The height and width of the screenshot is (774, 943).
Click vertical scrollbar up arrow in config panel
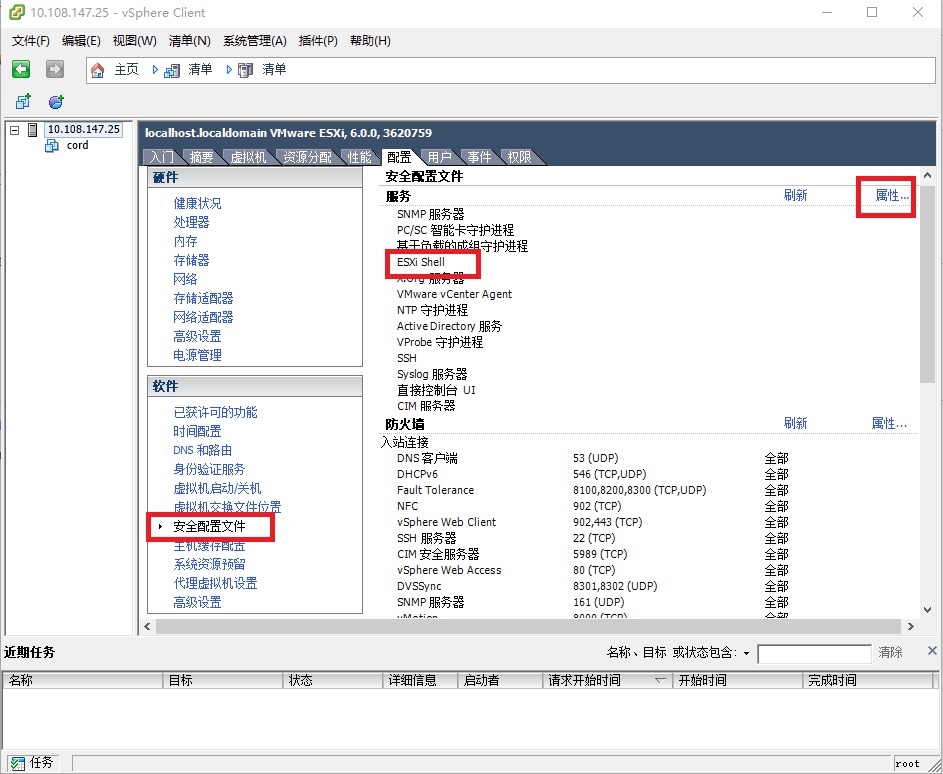coord(927,176)
